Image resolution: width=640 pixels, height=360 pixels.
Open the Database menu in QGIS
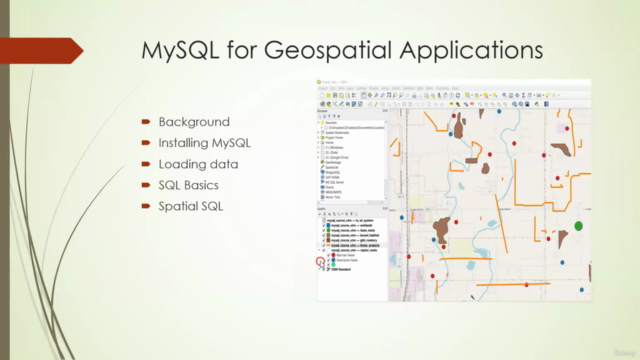409,88
